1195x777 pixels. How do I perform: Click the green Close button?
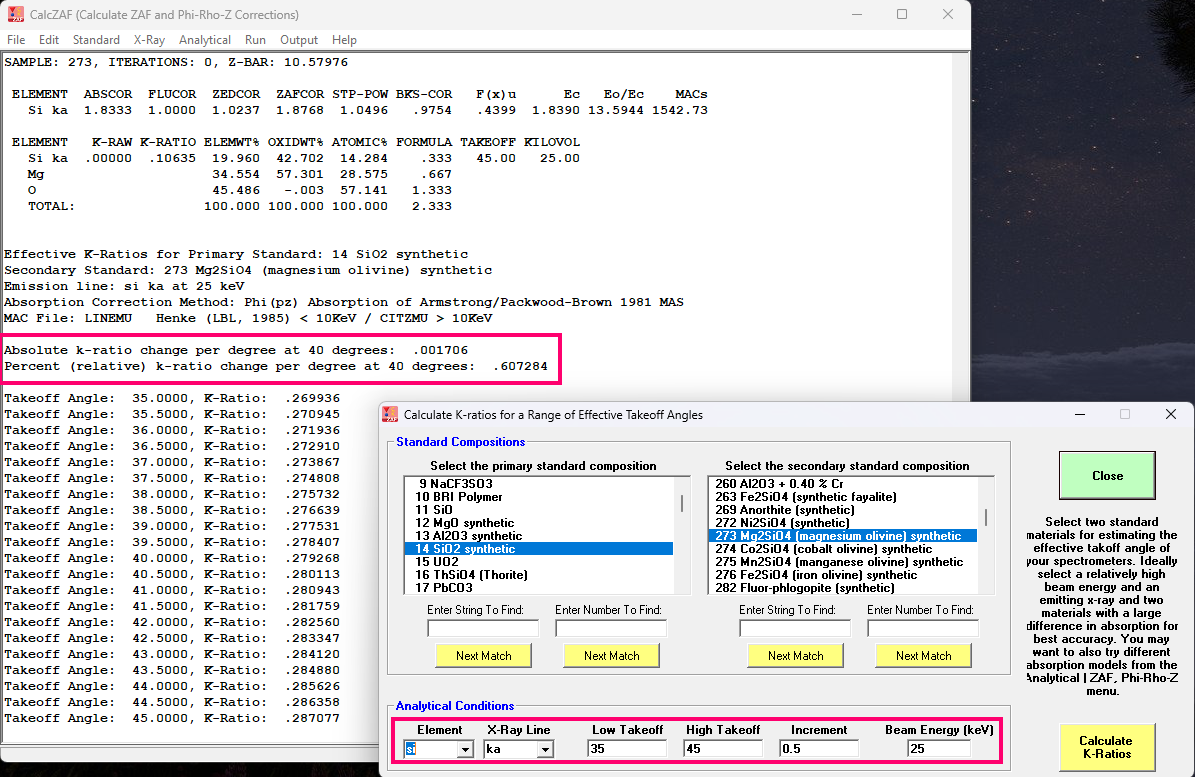pyautogui.click(x=1107, y=476)
